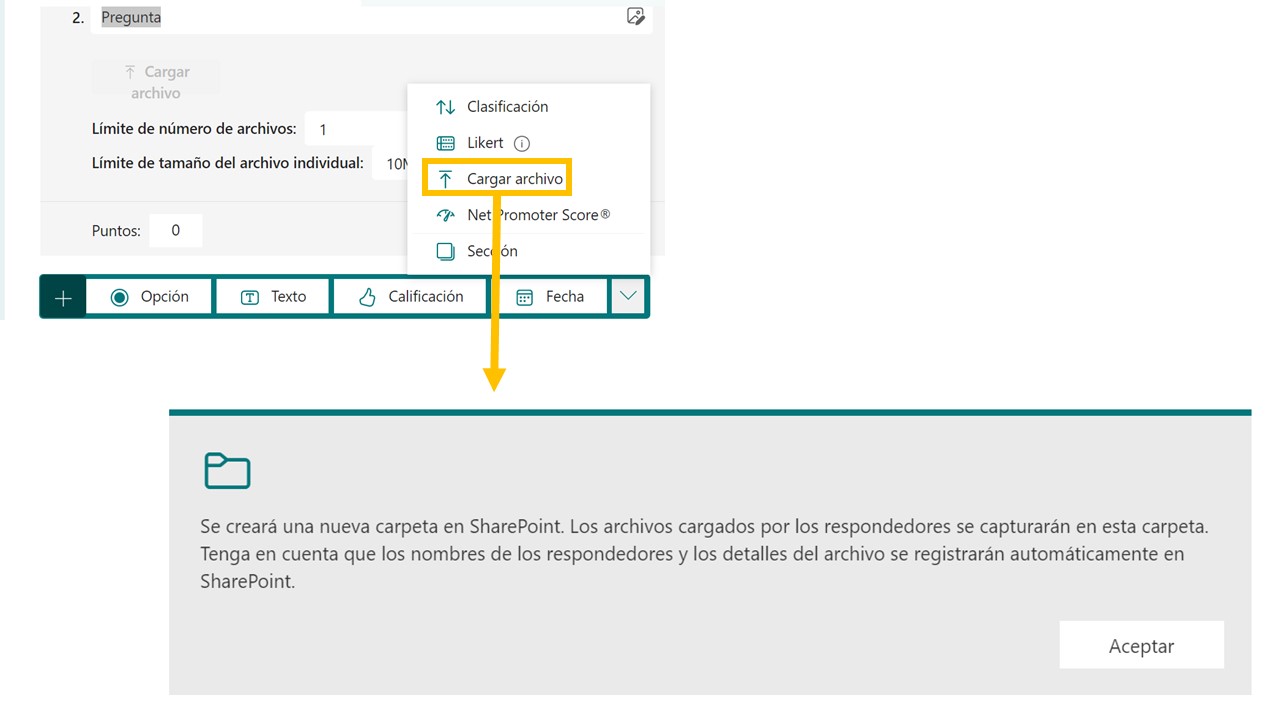
Task: Add a Texto question
Action: (x=272, y=297)
